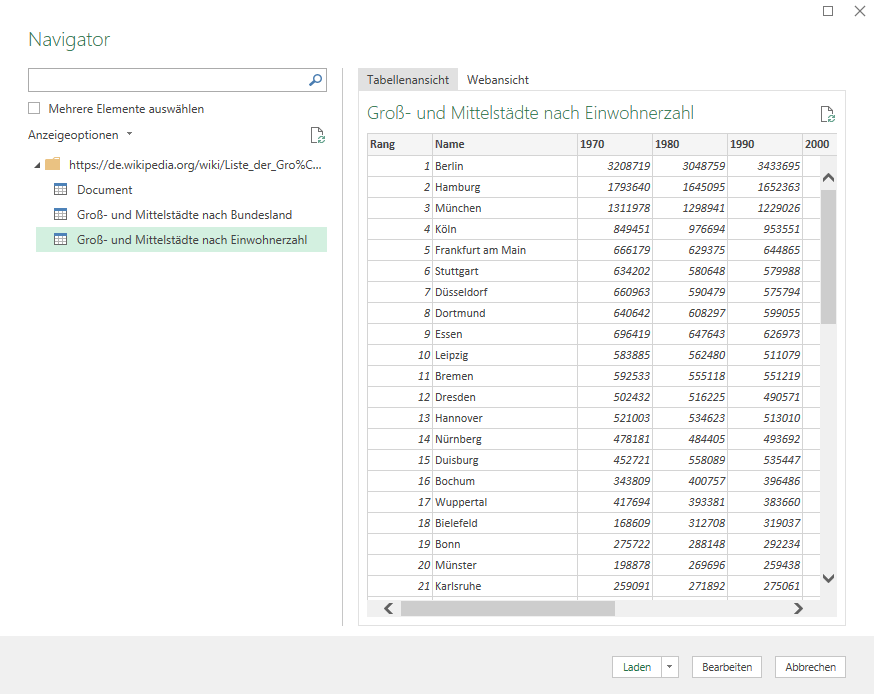The image size is (874, 694).
Task: Select the Tabellenansicht tab
Action: click(408, 80)
